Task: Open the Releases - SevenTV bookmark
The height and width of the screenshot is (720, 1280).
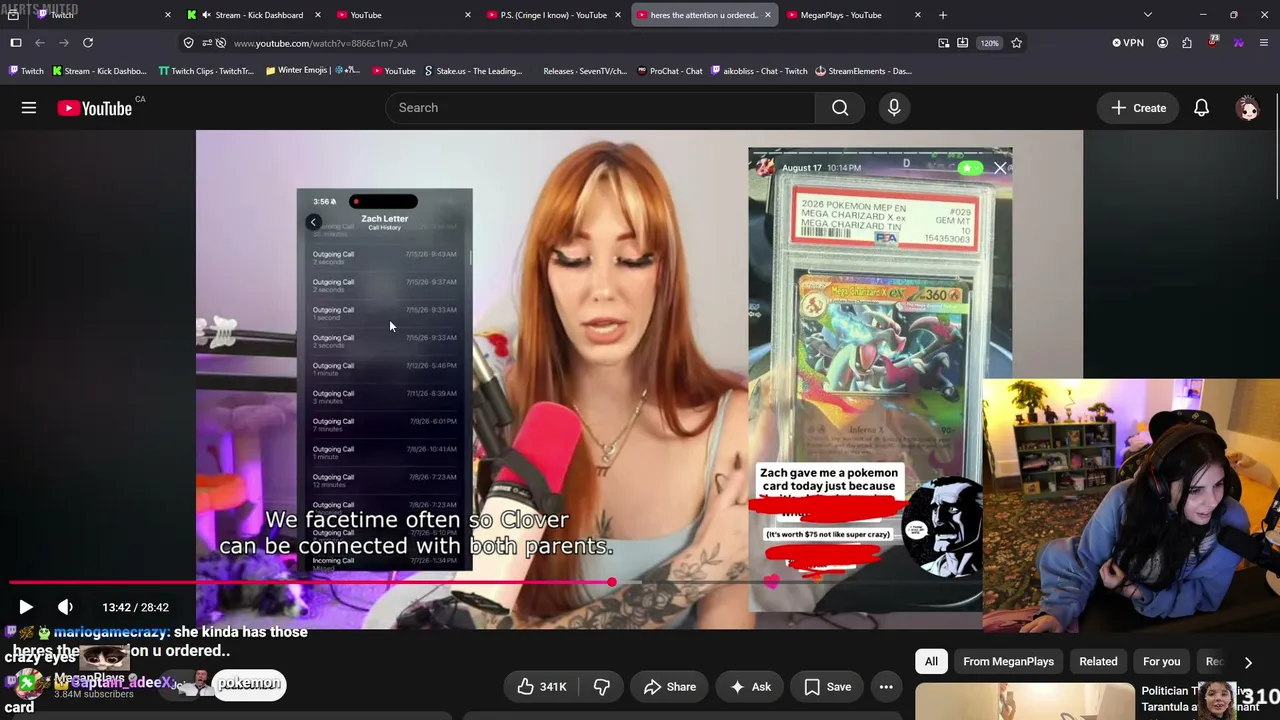Action: coord(584,71)
